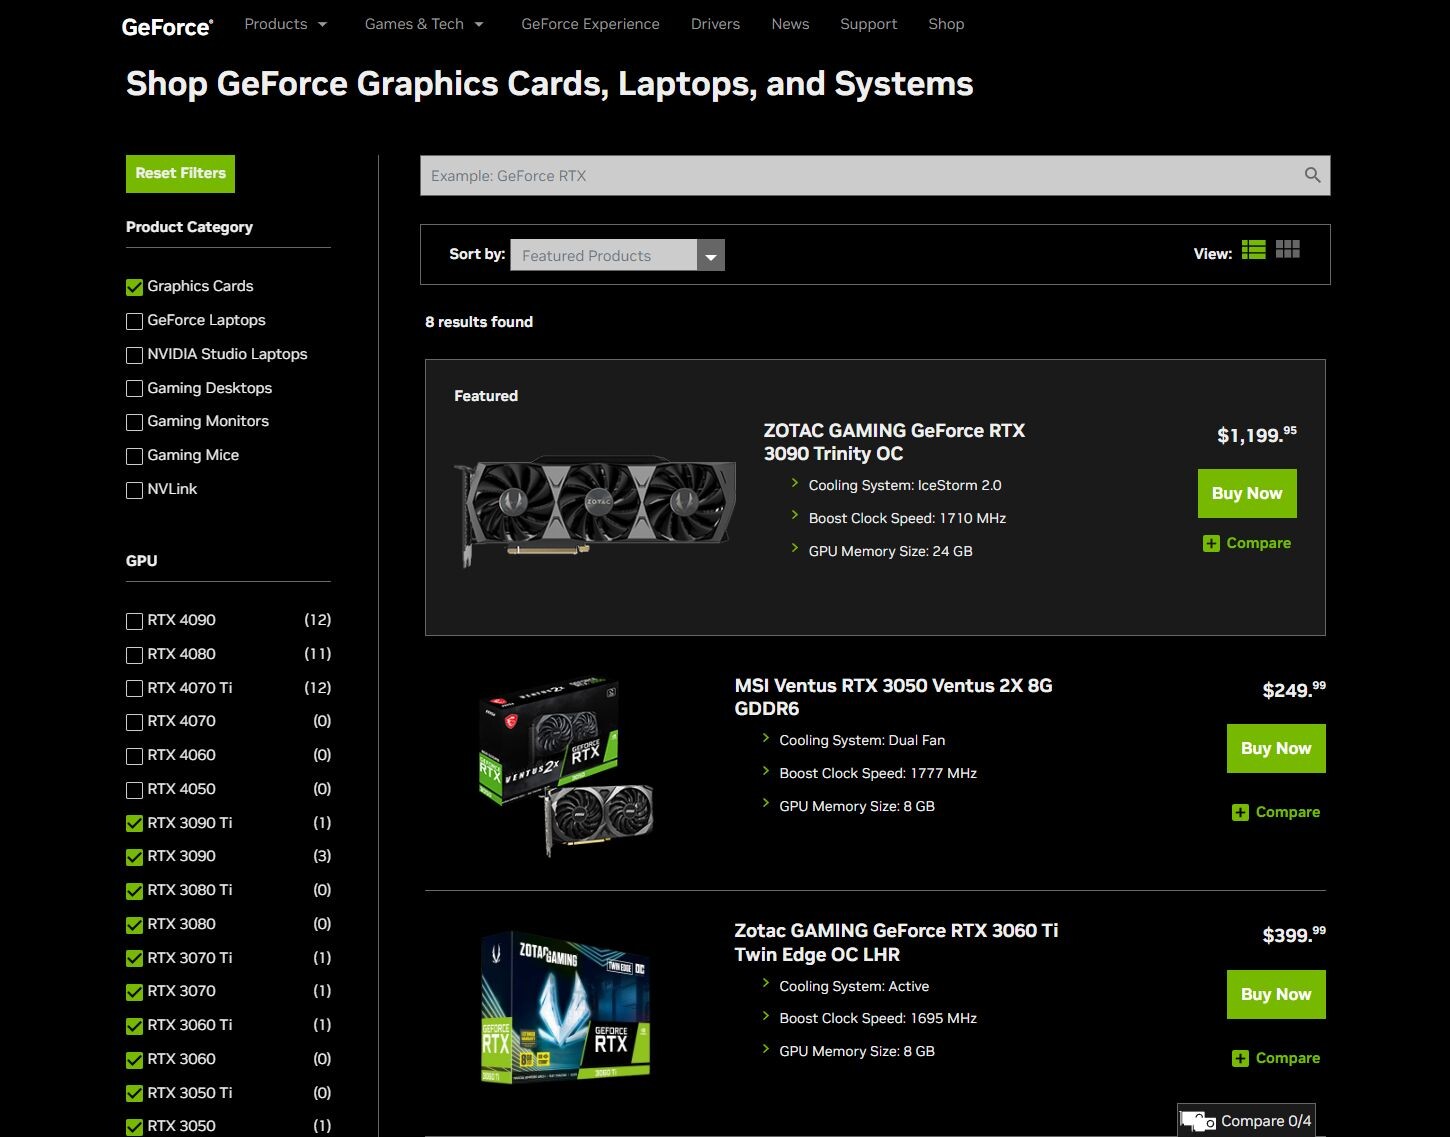Open the Drivers menu item
The image size is (1450, 1137).
[x=715, y=24]
